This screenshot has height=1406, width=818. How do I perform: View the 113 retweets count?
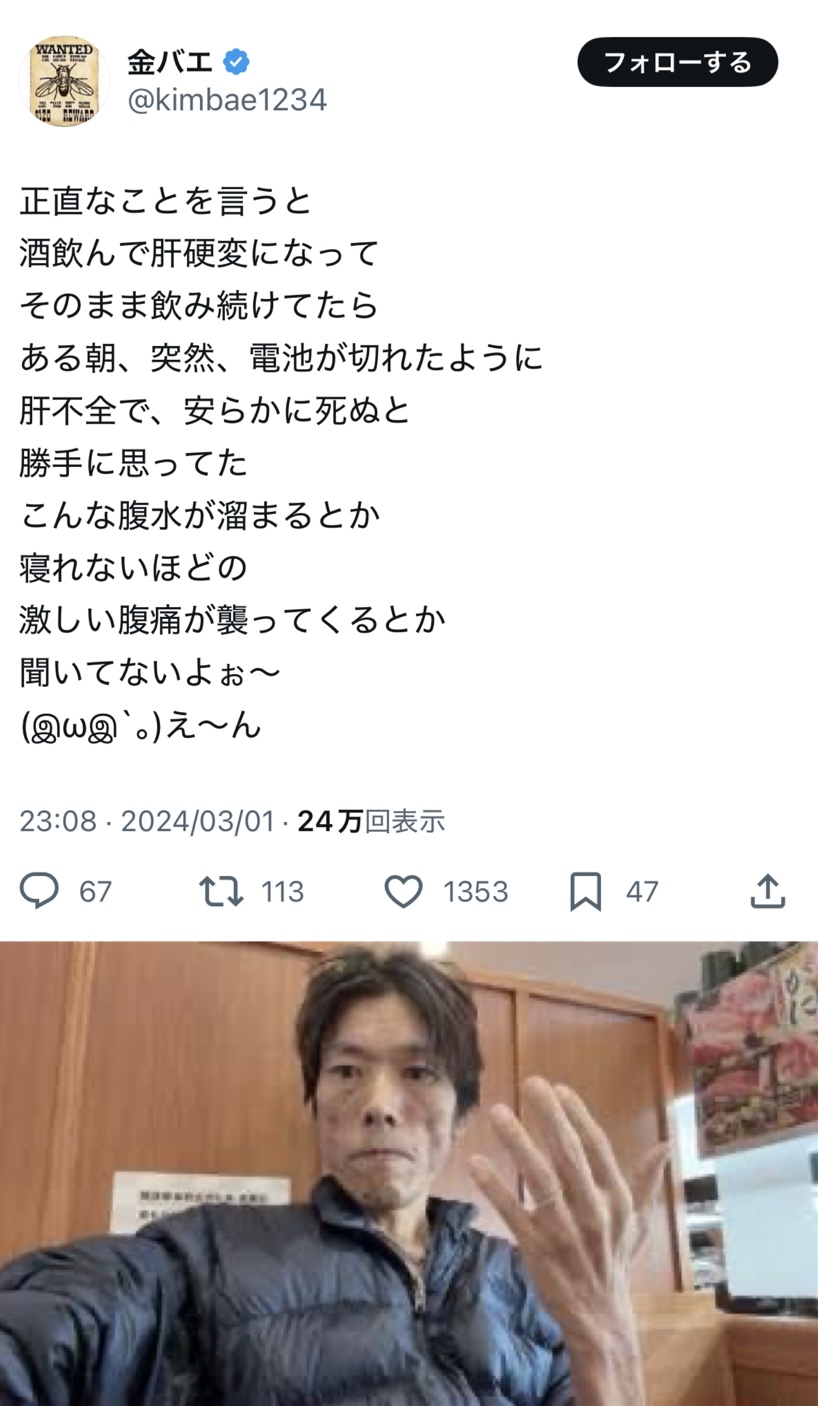(x=282, y=891)
